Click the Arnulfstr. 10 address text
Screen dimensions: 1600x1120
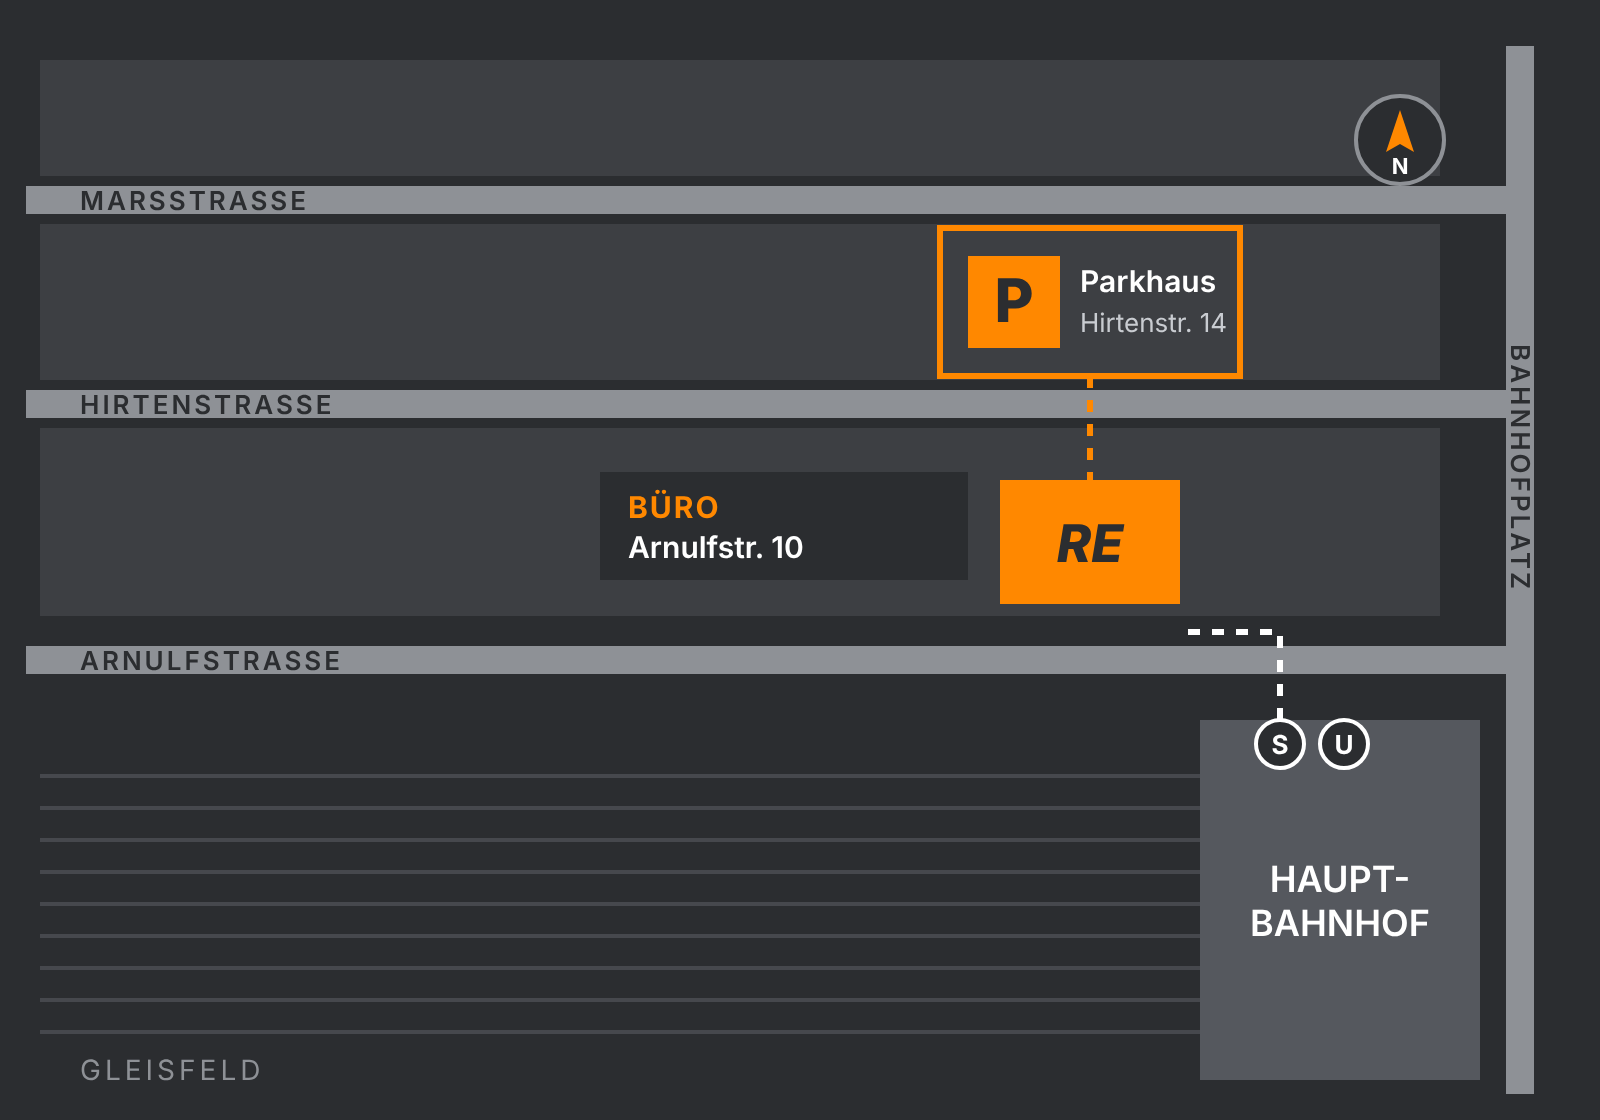pyautogui.click(x=716, y=547)
